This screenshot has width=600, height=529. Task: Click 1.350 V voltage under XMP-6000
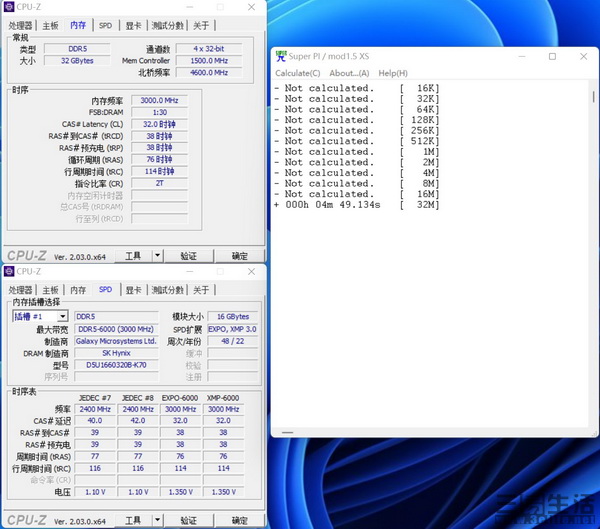tap(223, 492)
